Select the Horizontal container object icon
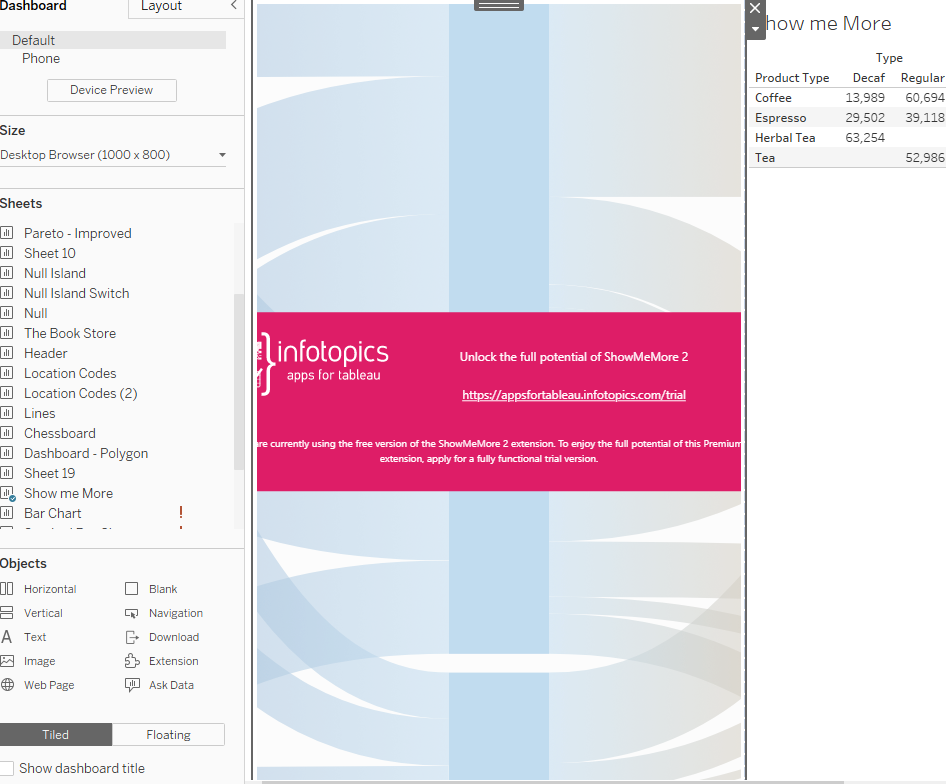This screenshot has width=946, height=784. coord(7,588)
